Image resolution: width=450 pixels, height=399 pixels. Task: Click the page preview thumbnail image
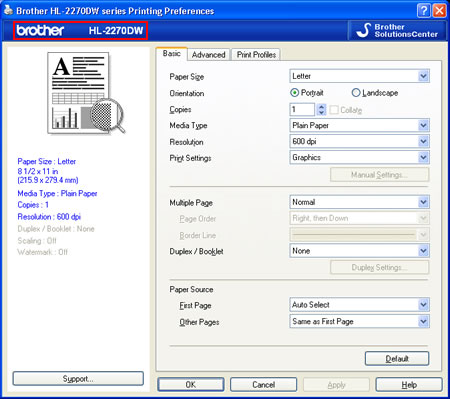click(87, 93)
